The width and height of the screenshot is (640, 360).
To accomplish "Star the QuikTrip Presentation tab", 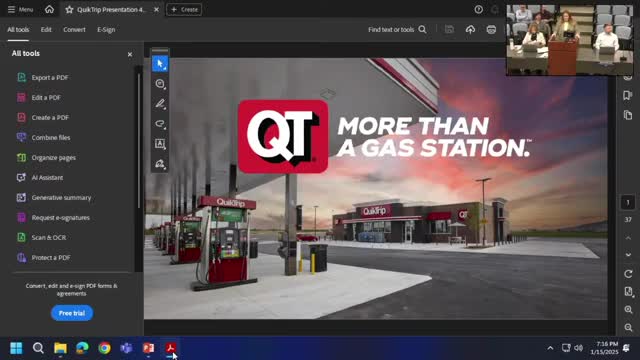I will coord(69,9).
